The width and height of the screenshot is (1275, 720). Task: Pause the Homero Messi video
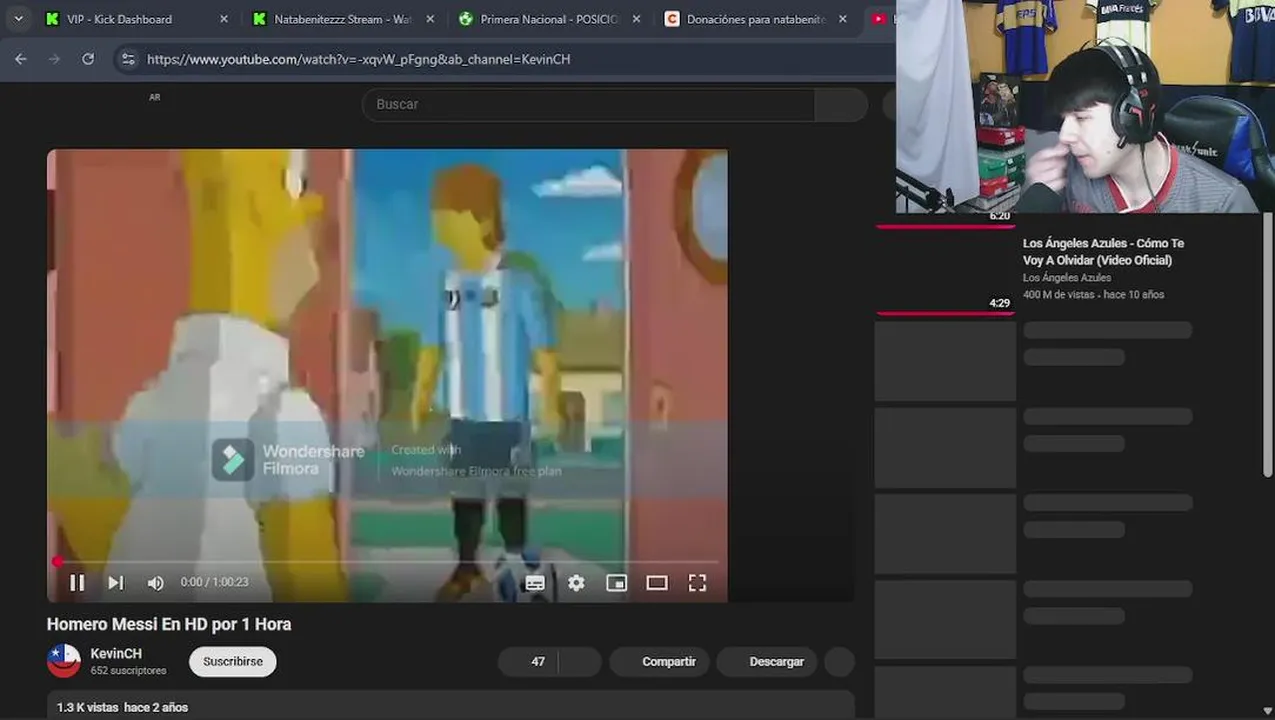point(77,583)
